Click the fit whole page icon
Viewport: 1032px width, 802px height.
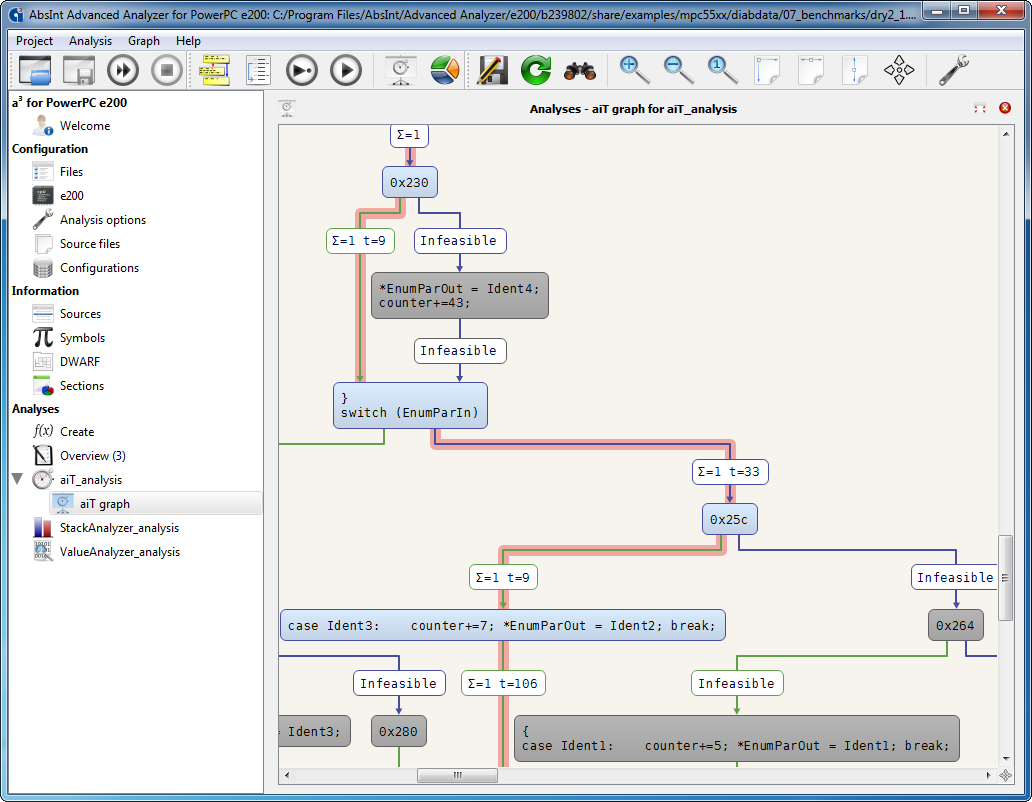coord(767,70)
